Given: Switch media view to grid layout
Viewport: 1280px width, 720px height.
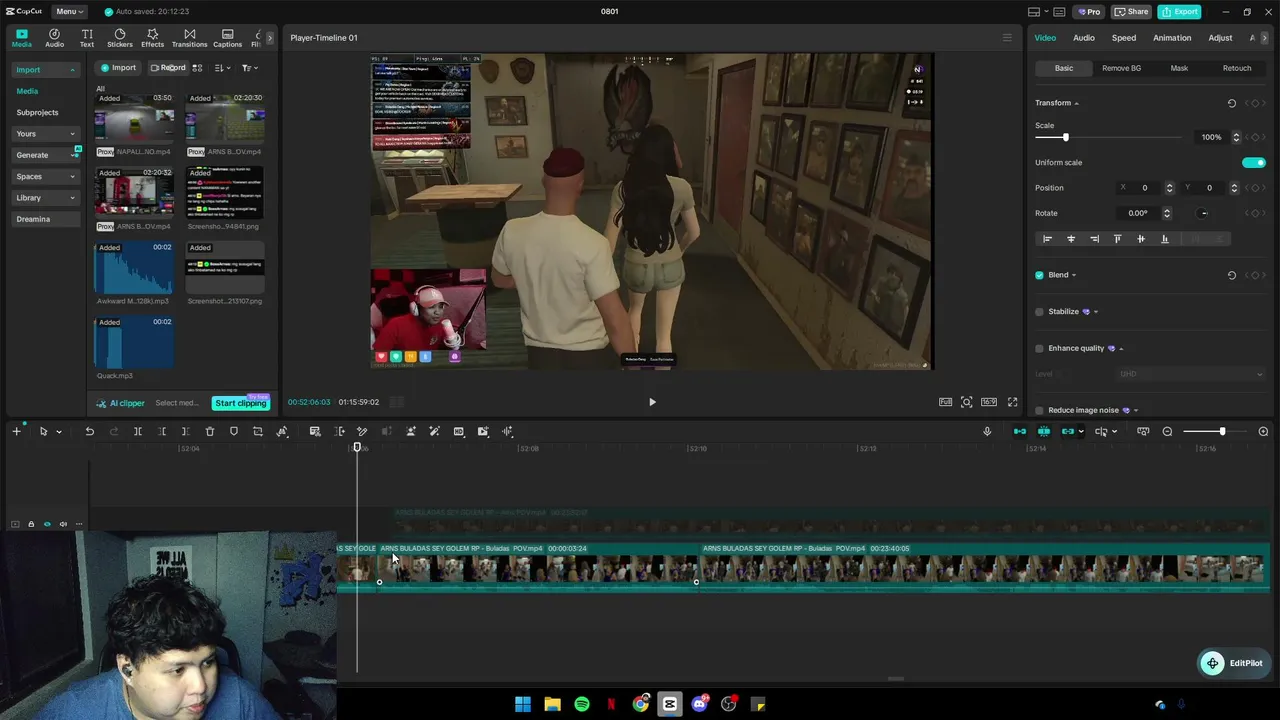Looking at the screenshot, I should pos(197,68).
